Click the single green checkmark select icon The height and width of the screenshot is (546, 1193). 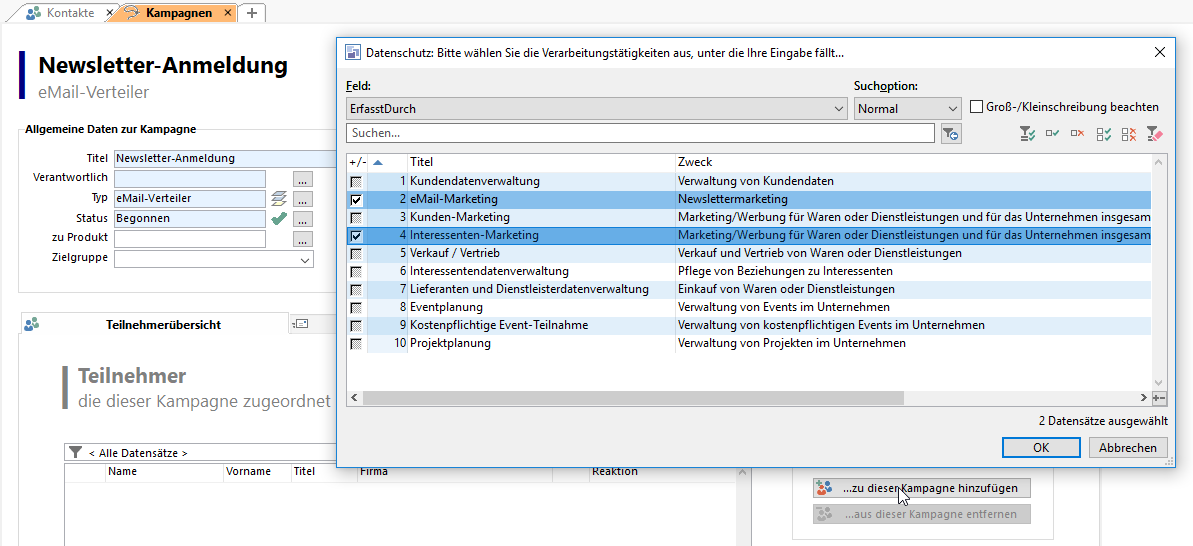point(1052,134)
